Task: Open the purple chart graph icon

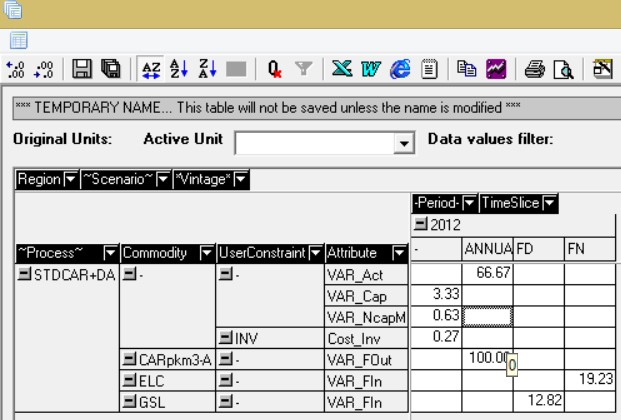Action: (x=496, y=69)
